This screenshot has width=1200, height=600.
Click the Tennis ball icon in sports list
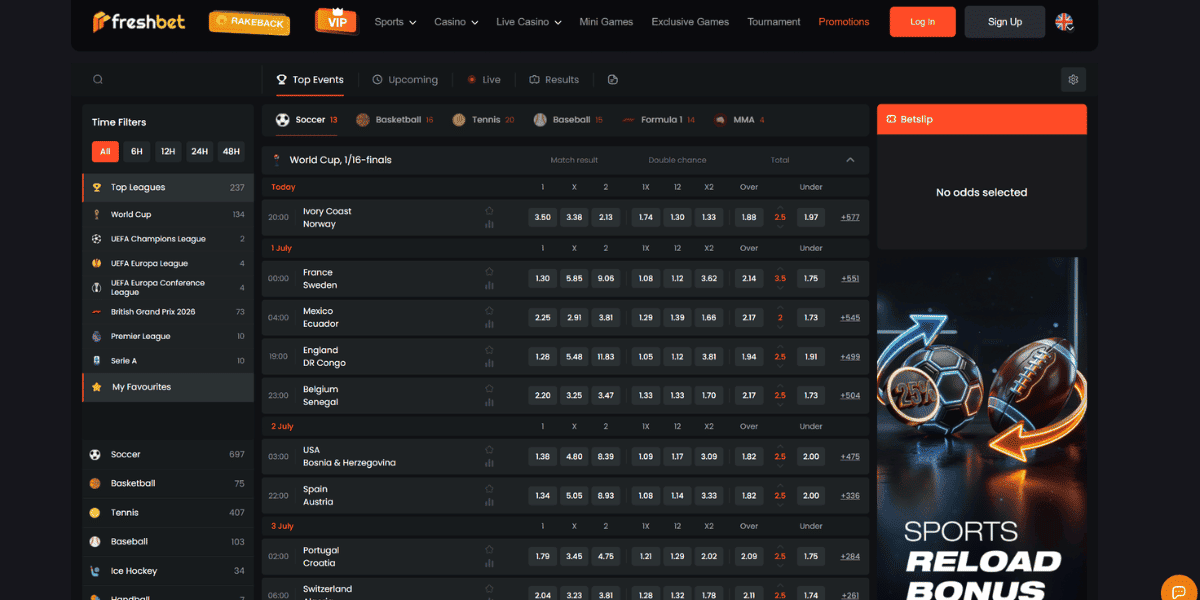tap(95, 512)
